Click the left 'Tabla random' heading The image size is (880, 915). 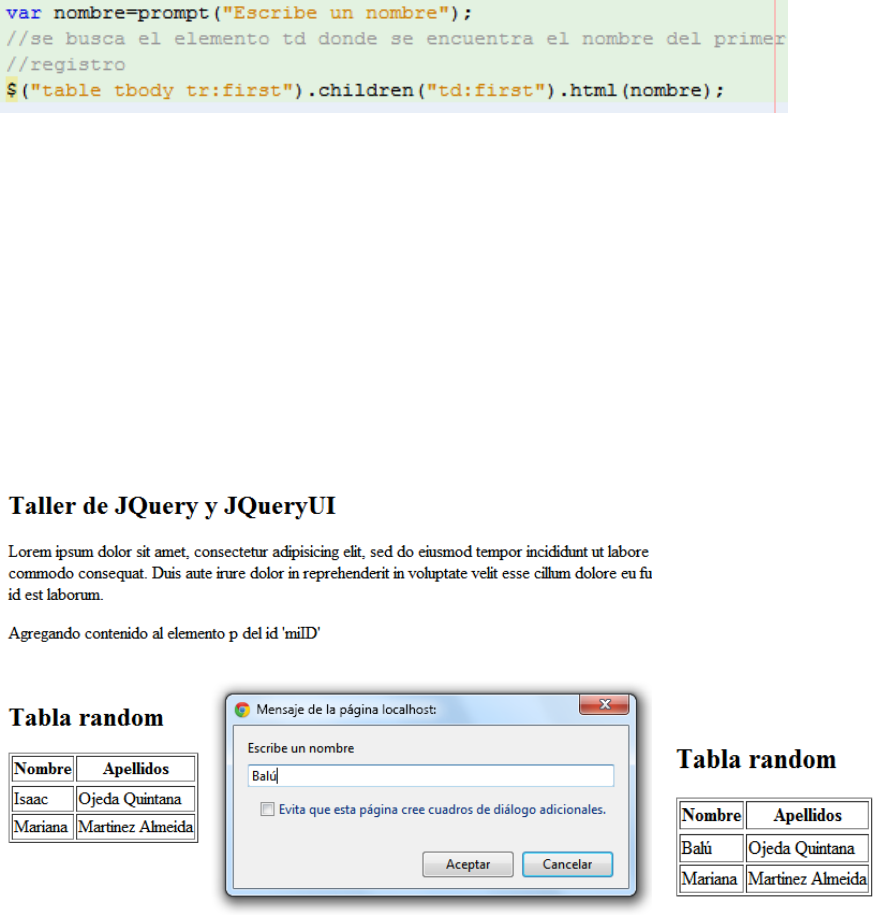click(86, 718)
